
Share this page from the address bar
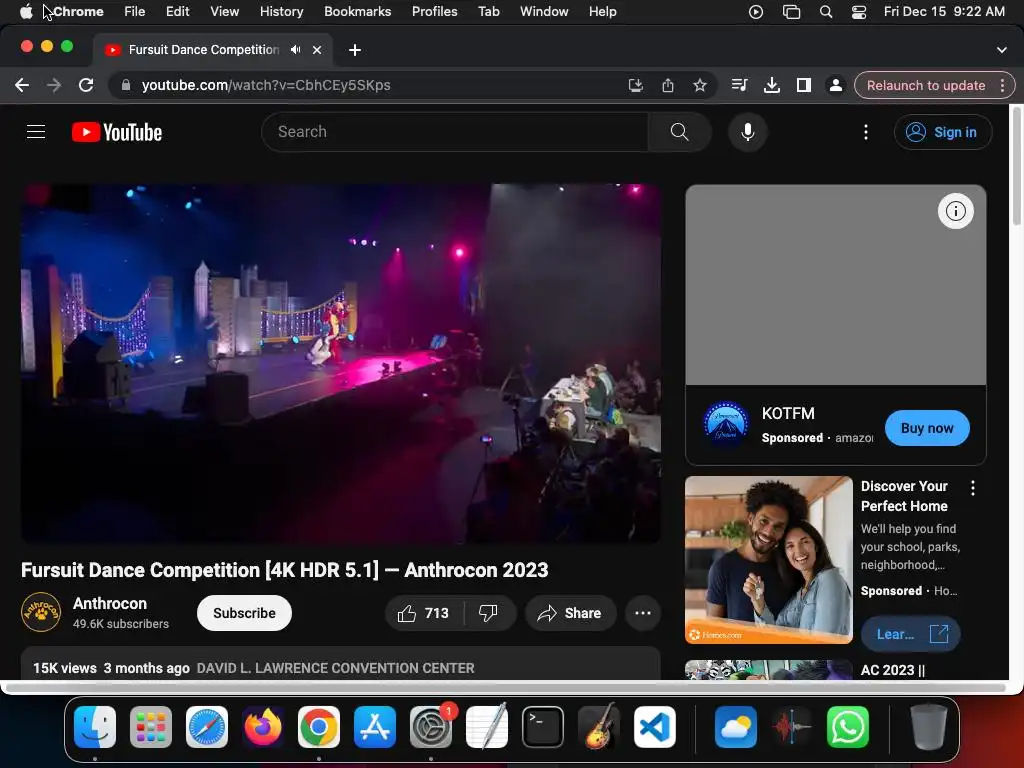(x=667, y=85)
